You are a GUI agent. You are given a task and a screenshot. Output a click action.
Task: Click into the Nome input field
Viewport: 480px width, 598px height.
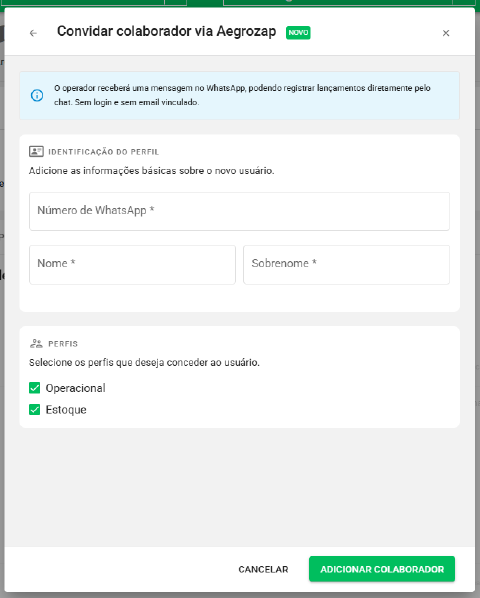click(132, 265)
